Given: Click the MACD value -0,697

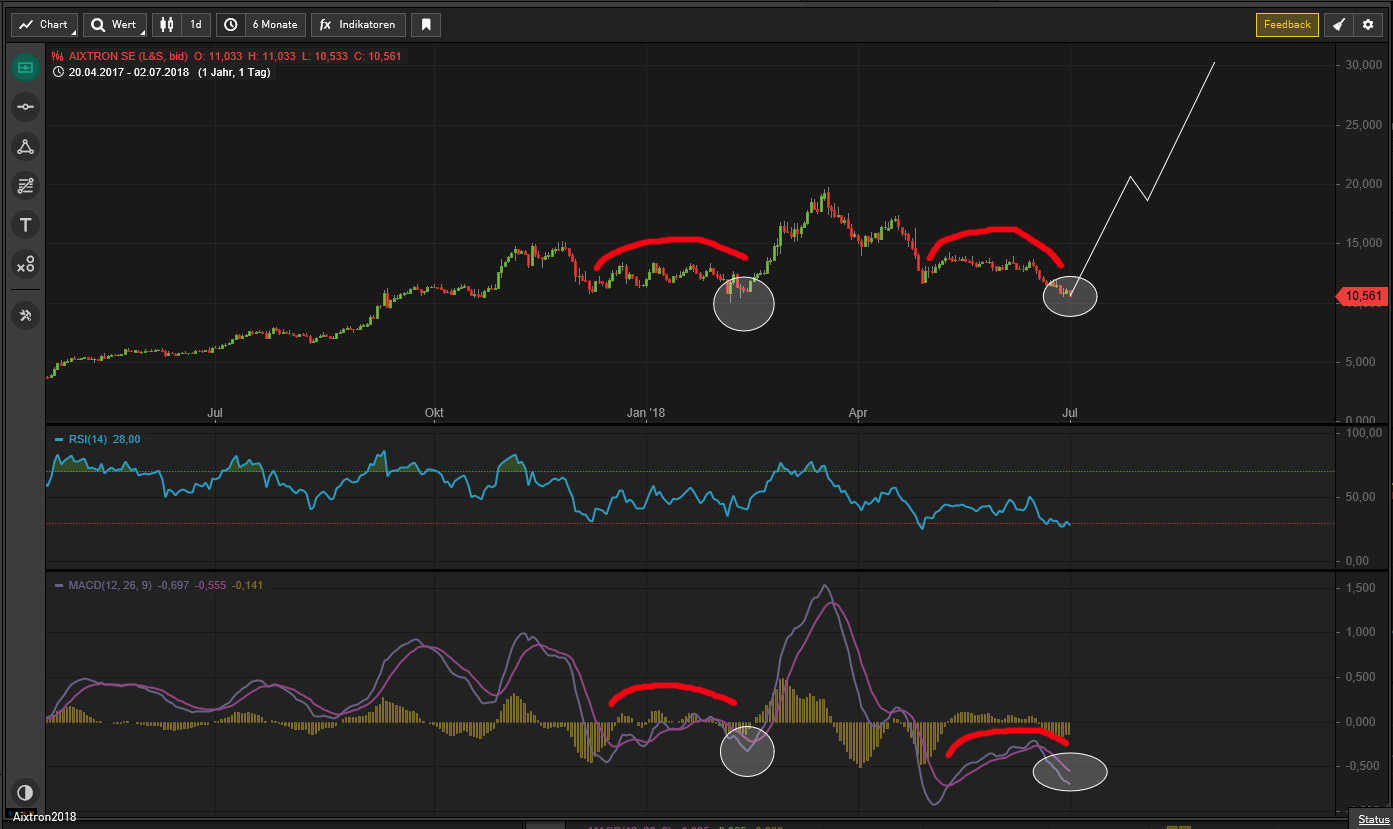Looking at the screenshot, I should pyautogui.click(x=173, y=585).
